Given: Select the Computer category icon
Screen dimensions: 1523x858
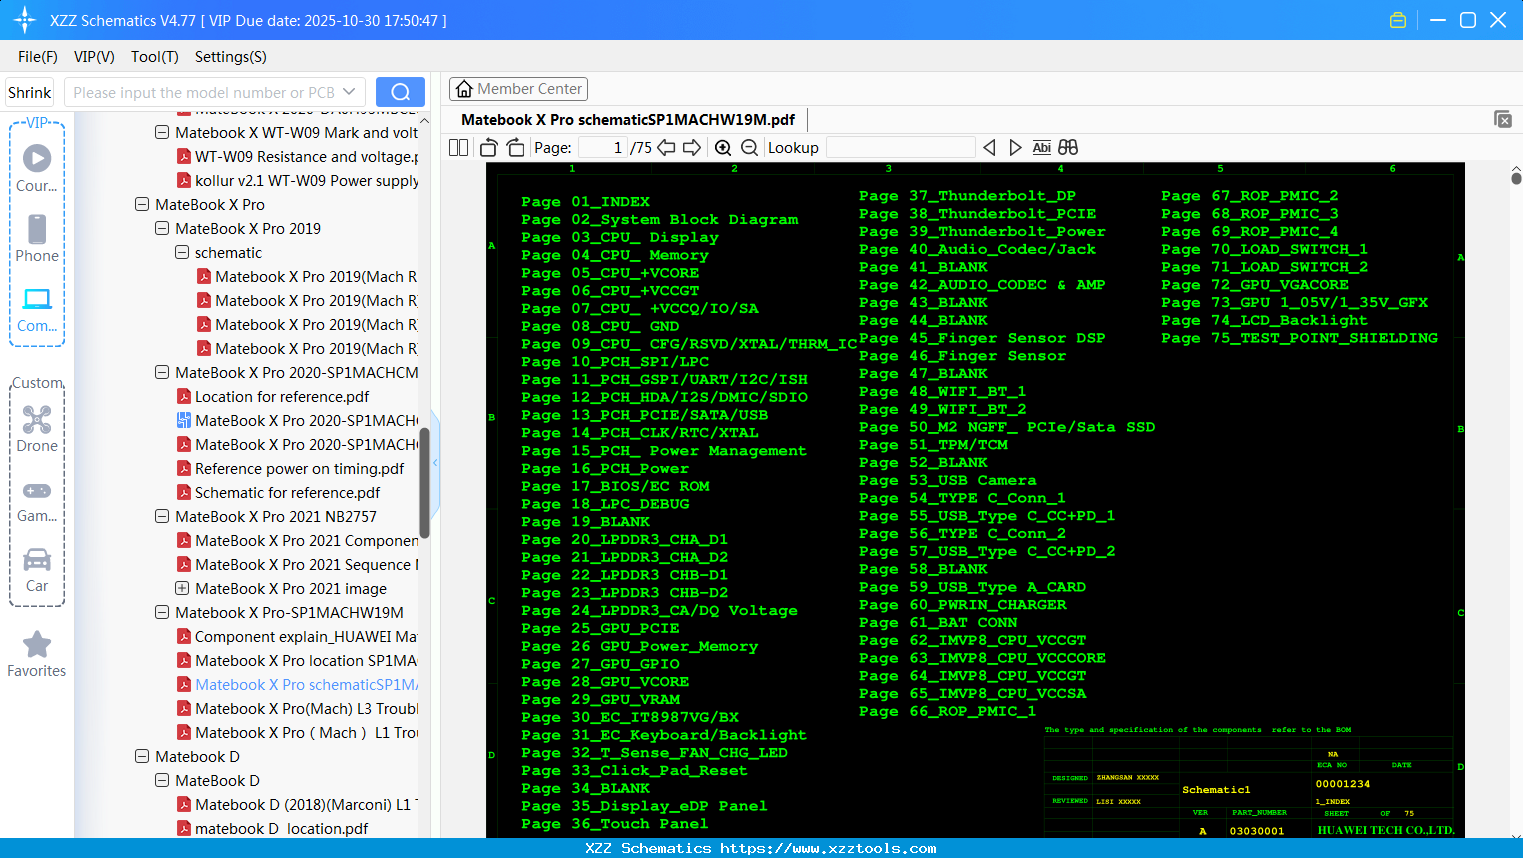Looking at the screenshot, I should click(37, 308).
